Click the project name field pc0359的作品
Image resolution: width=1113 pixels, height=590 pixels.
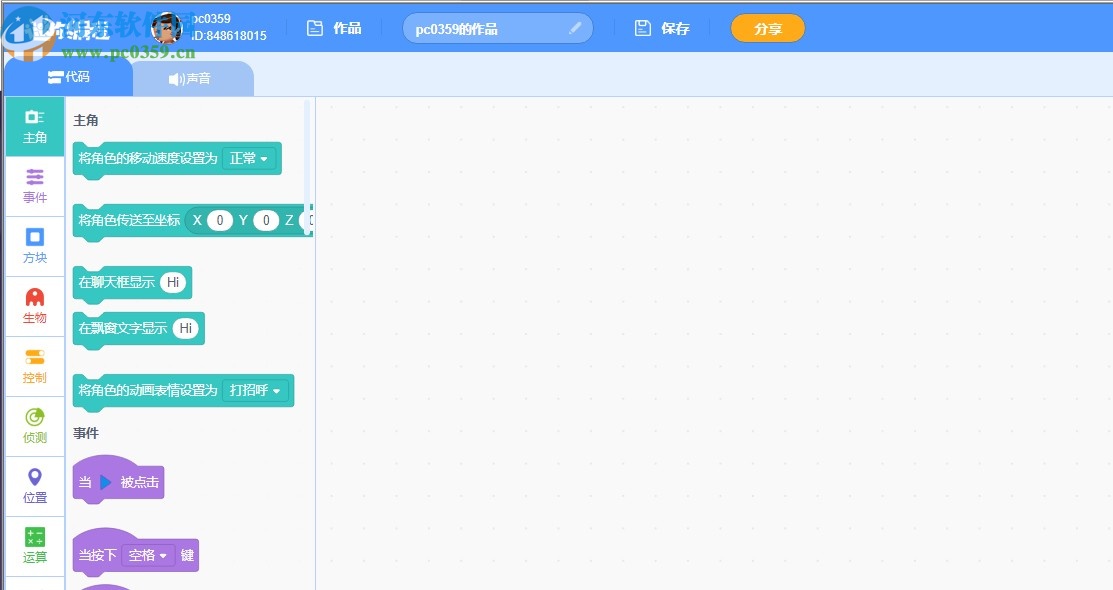[x=498, y=28]
